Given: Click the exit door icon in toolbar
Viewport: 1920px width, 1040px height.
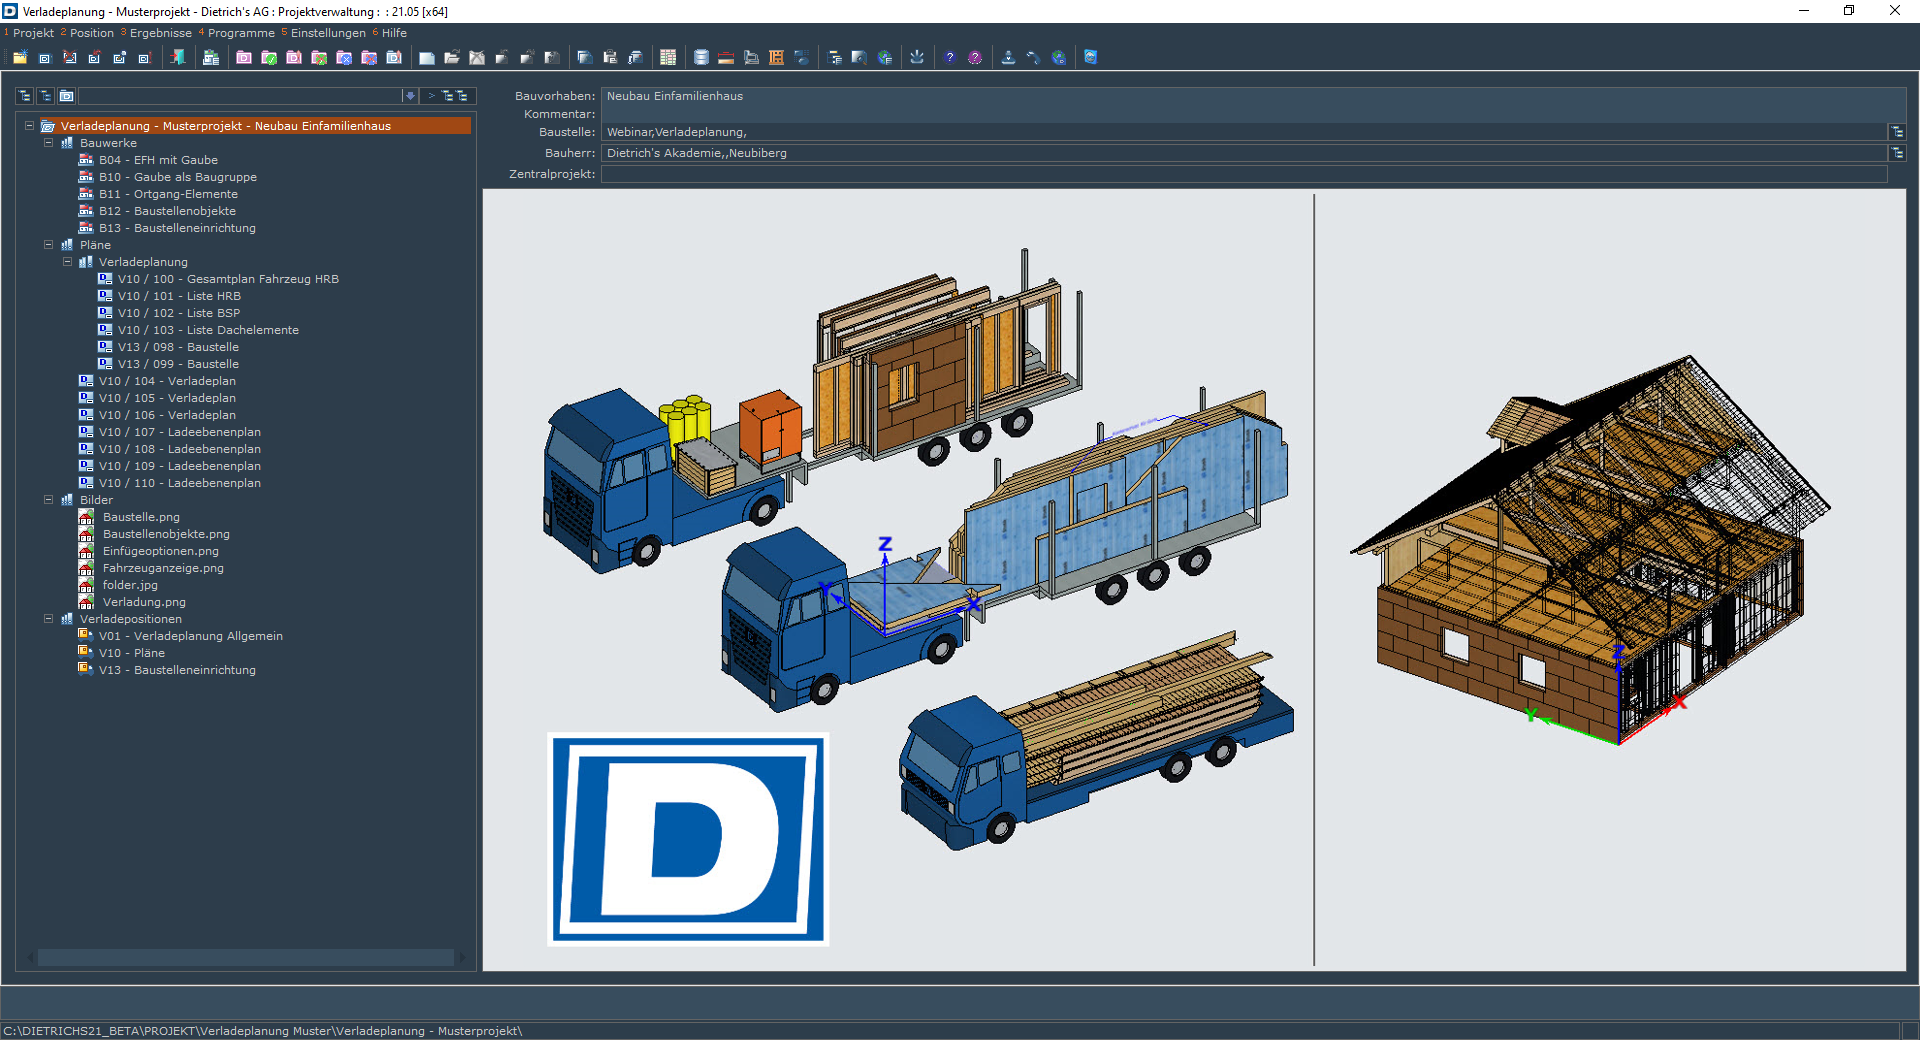Looking at the screenshot, I should 178,58.
